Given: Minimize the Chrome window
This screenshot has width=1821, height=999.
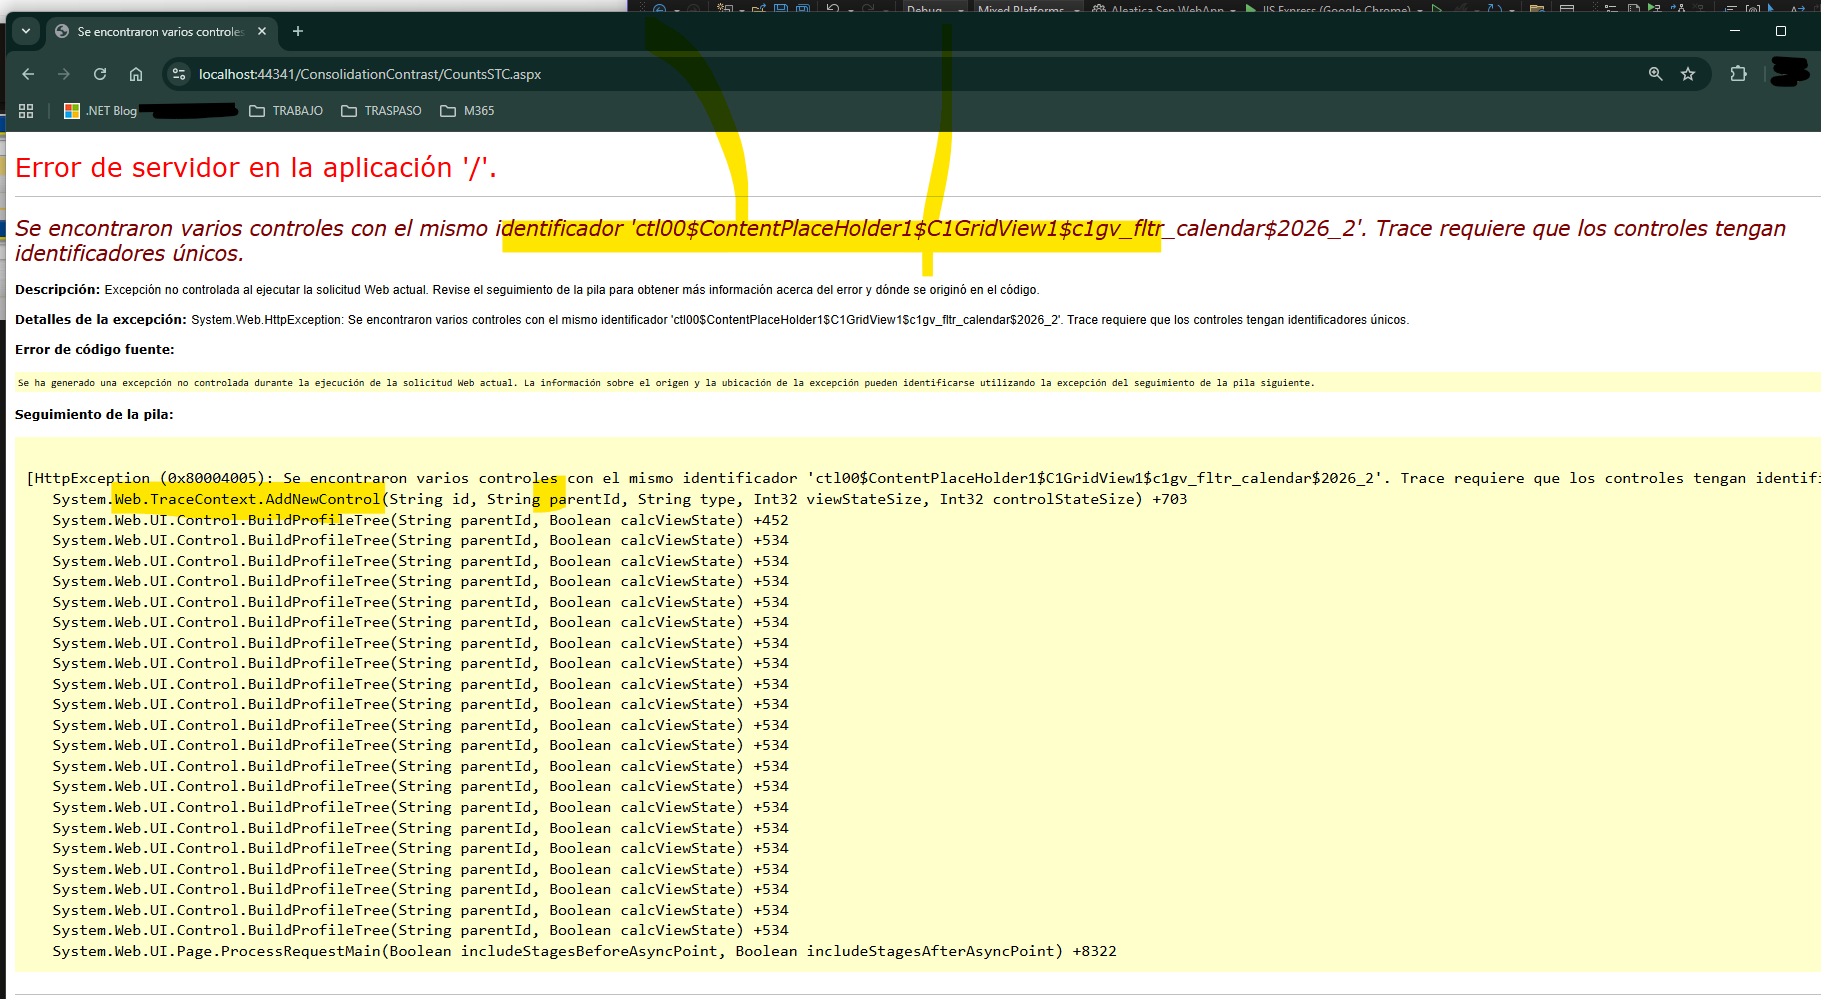Looking at the screenshot, I should click(x=1735, y=31).
